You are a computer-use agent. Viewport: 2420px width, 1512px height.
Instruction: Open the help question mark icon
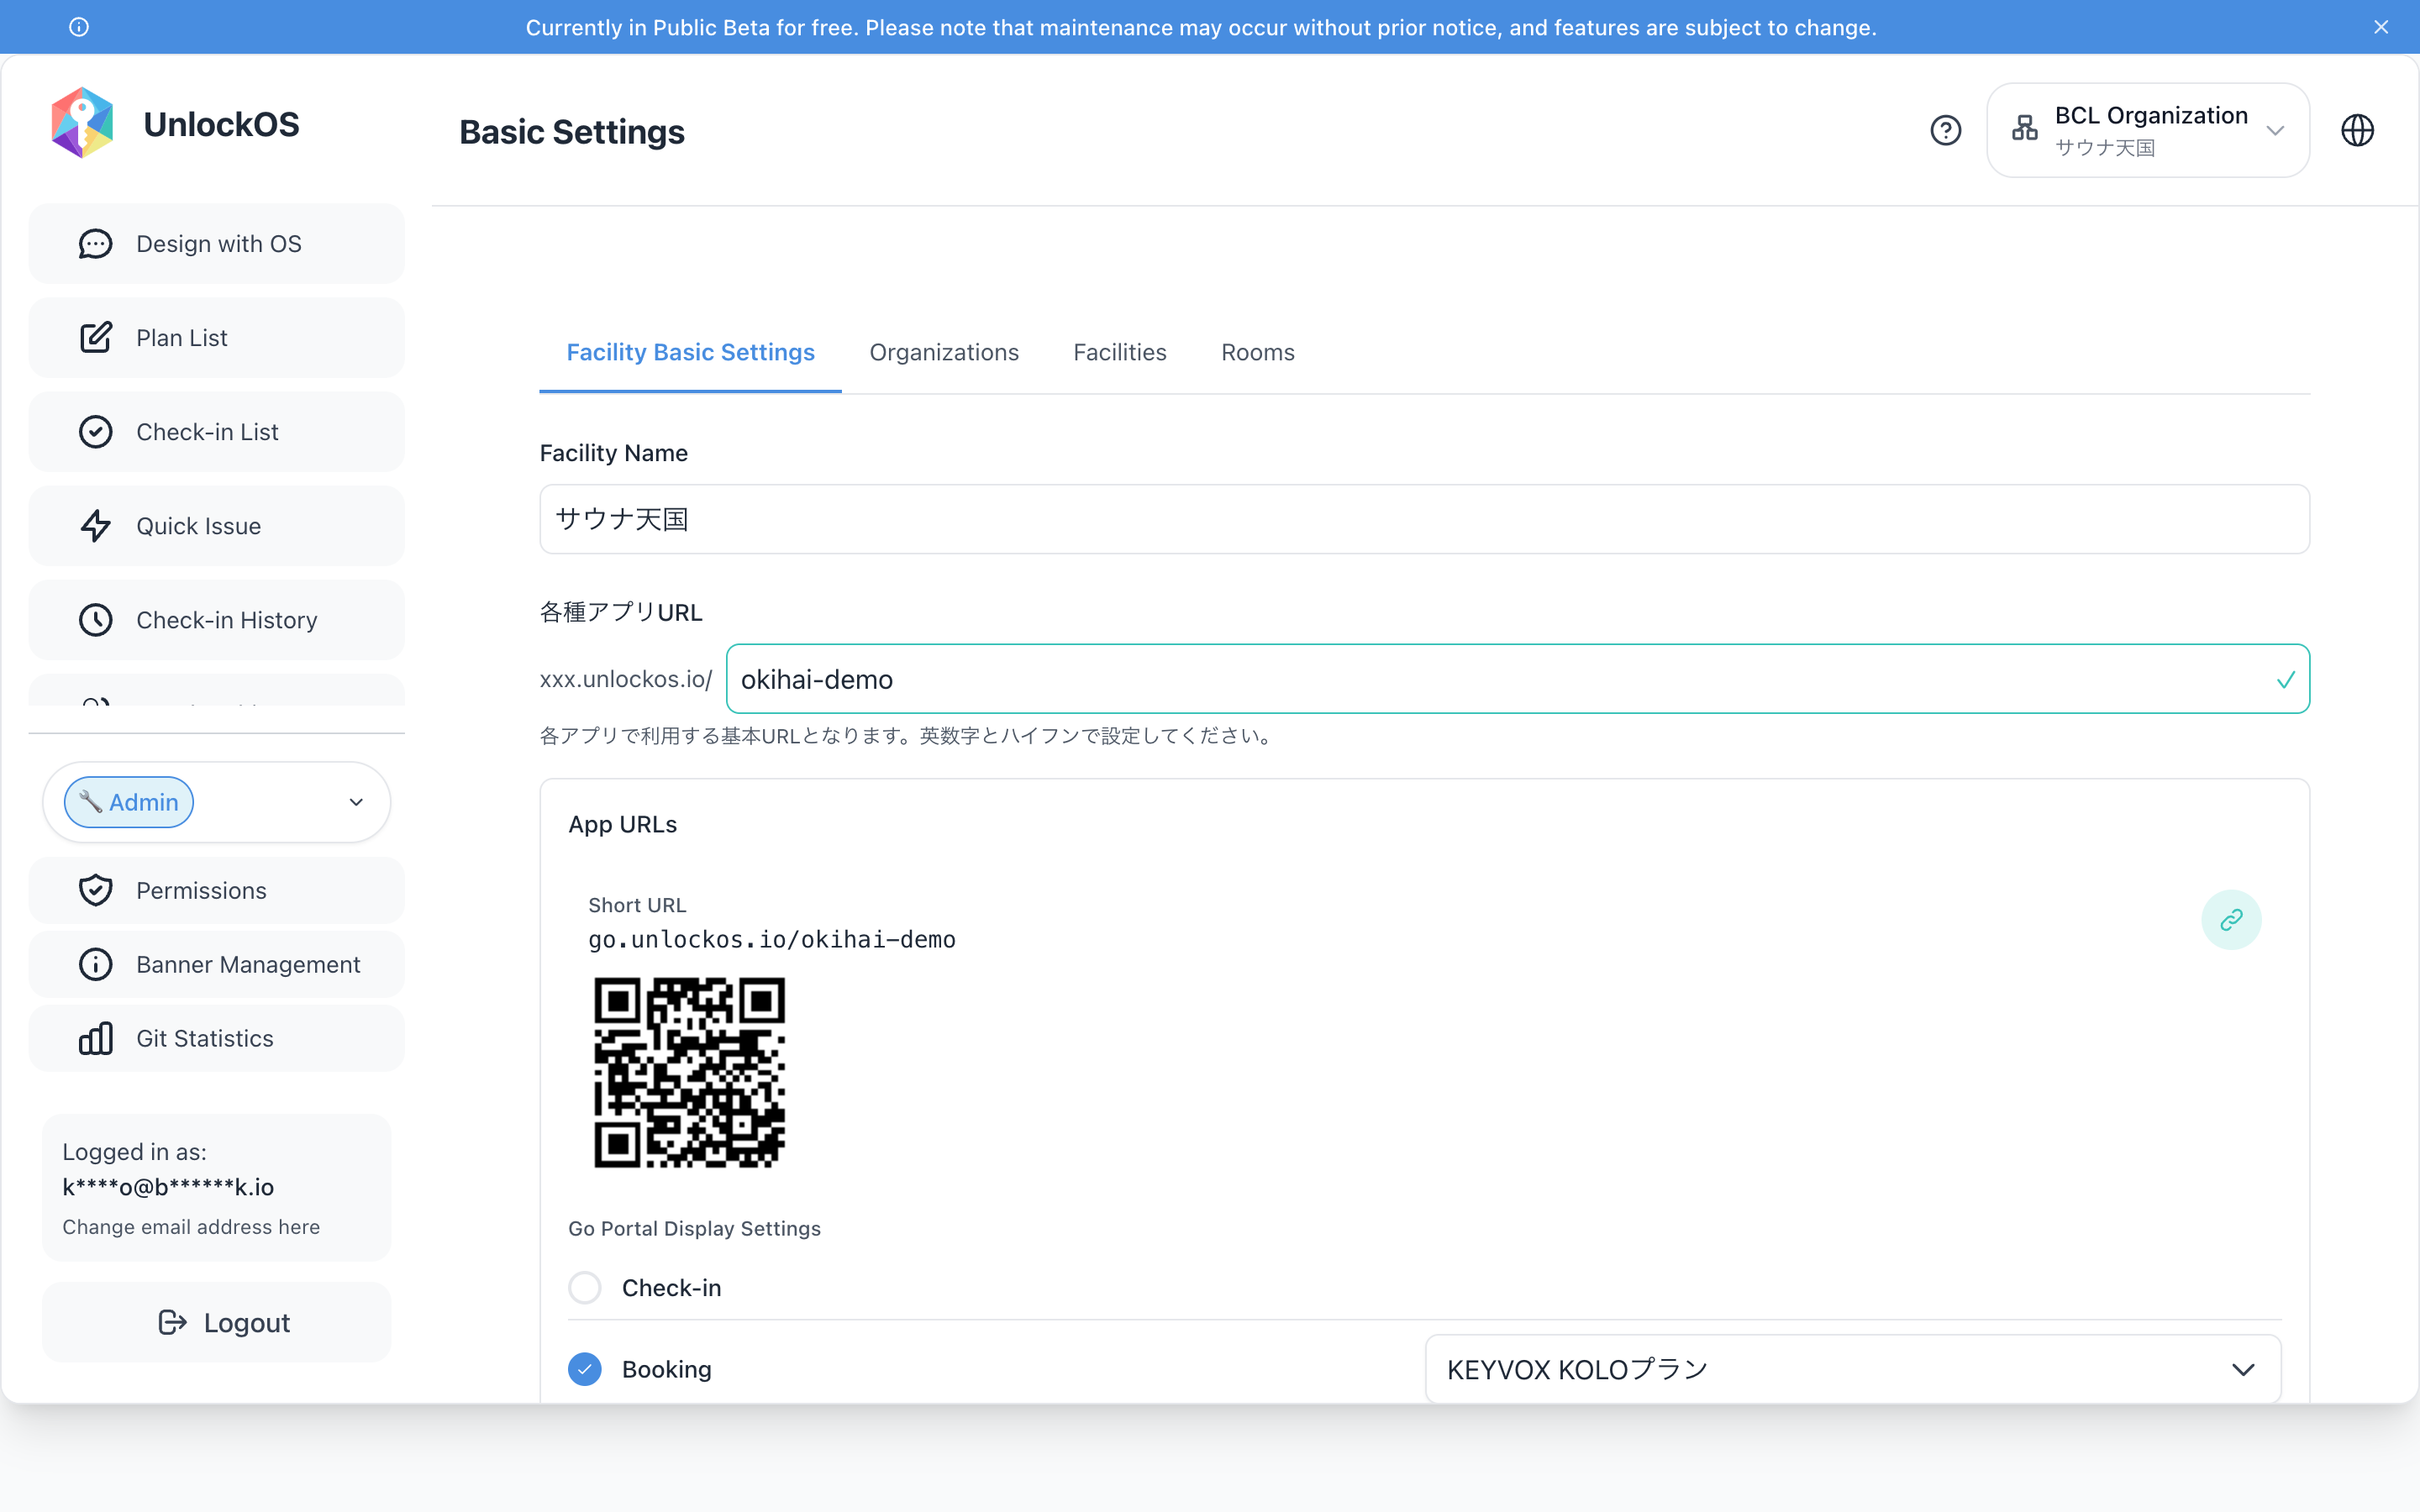coord(1946,130)
